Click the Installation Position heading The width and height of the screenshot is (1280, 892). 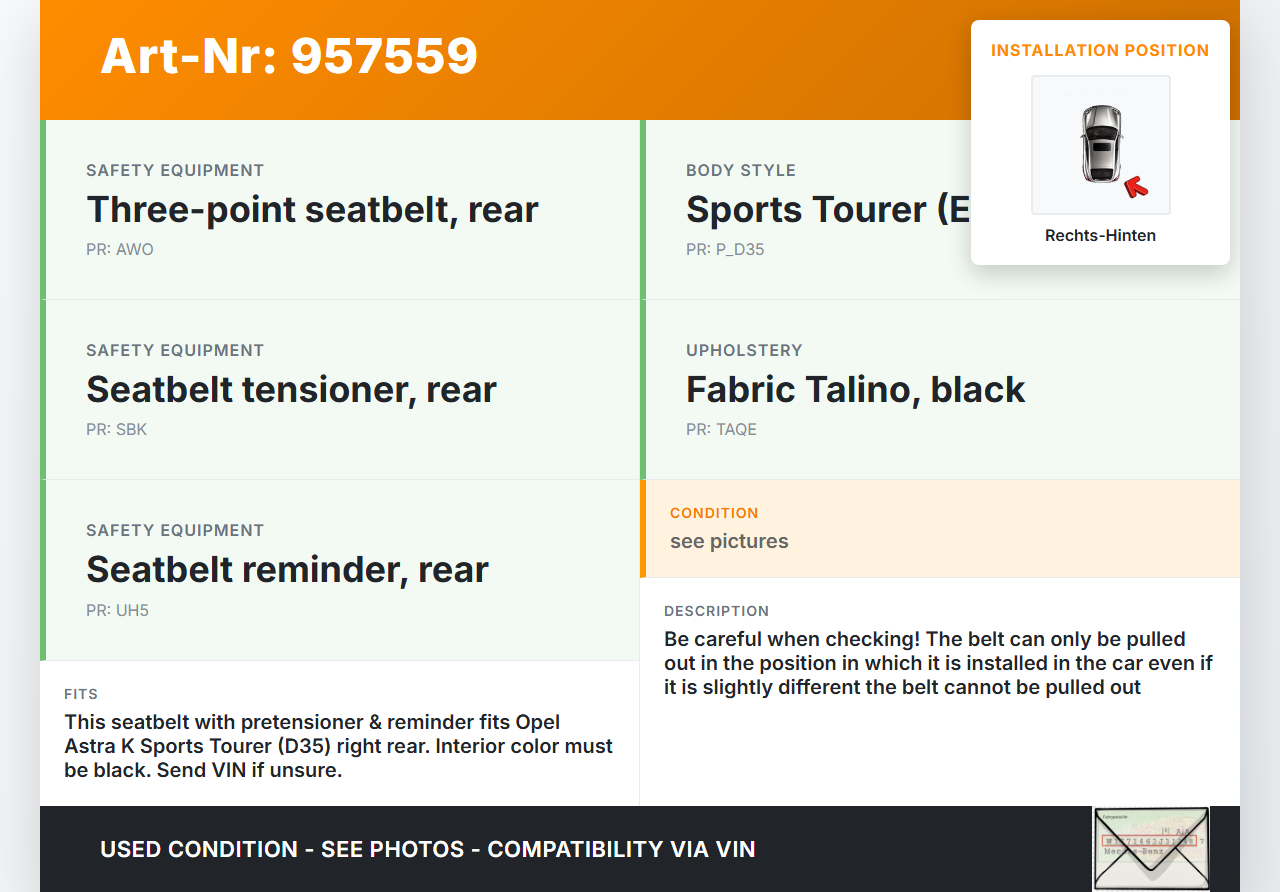pyautogui.click(x=1100, y=50)
